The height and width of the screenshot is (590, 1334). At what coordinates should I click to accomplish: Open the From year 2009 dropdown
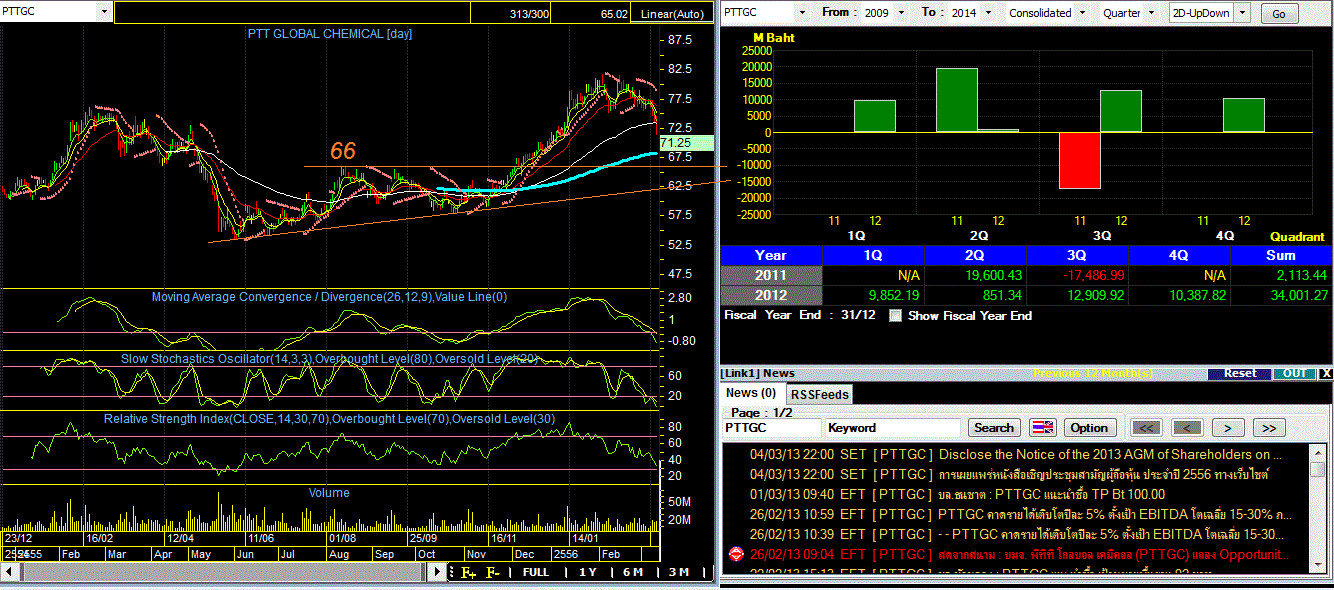(901, 13)
